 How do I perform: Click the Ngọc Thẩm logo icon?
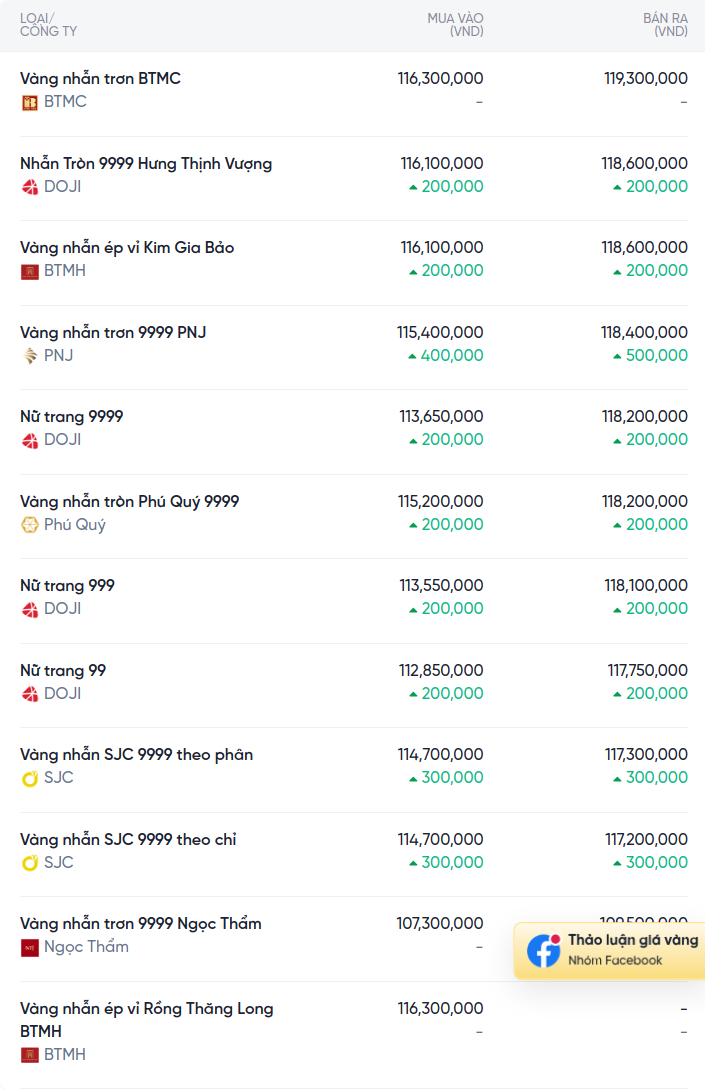pos(29,947)
